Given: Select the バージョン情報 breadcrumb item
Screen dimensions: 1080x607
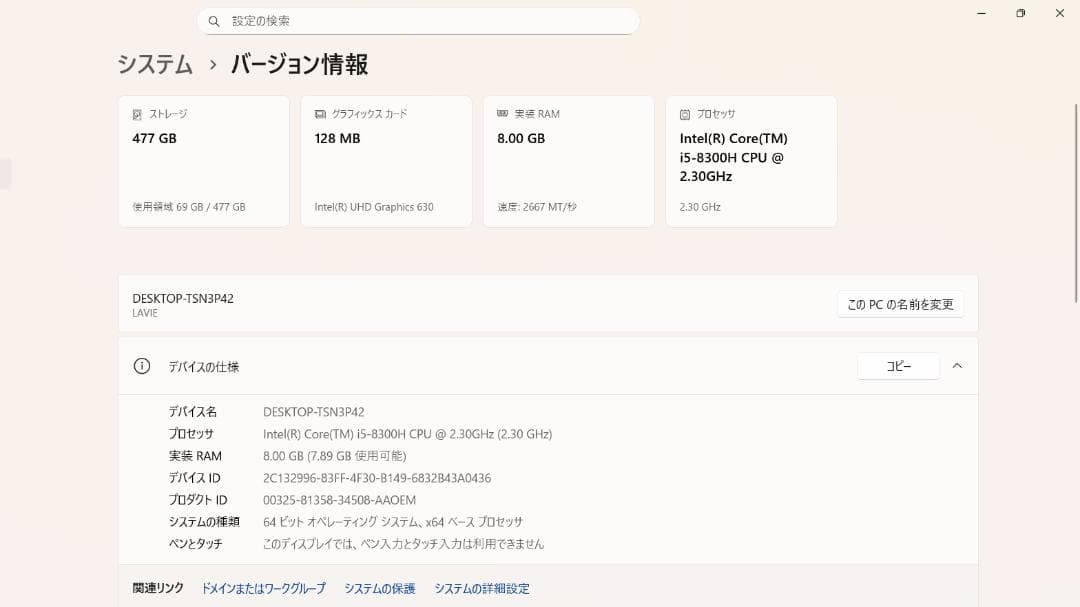Looking at the screenshot, I should point(297,64).
